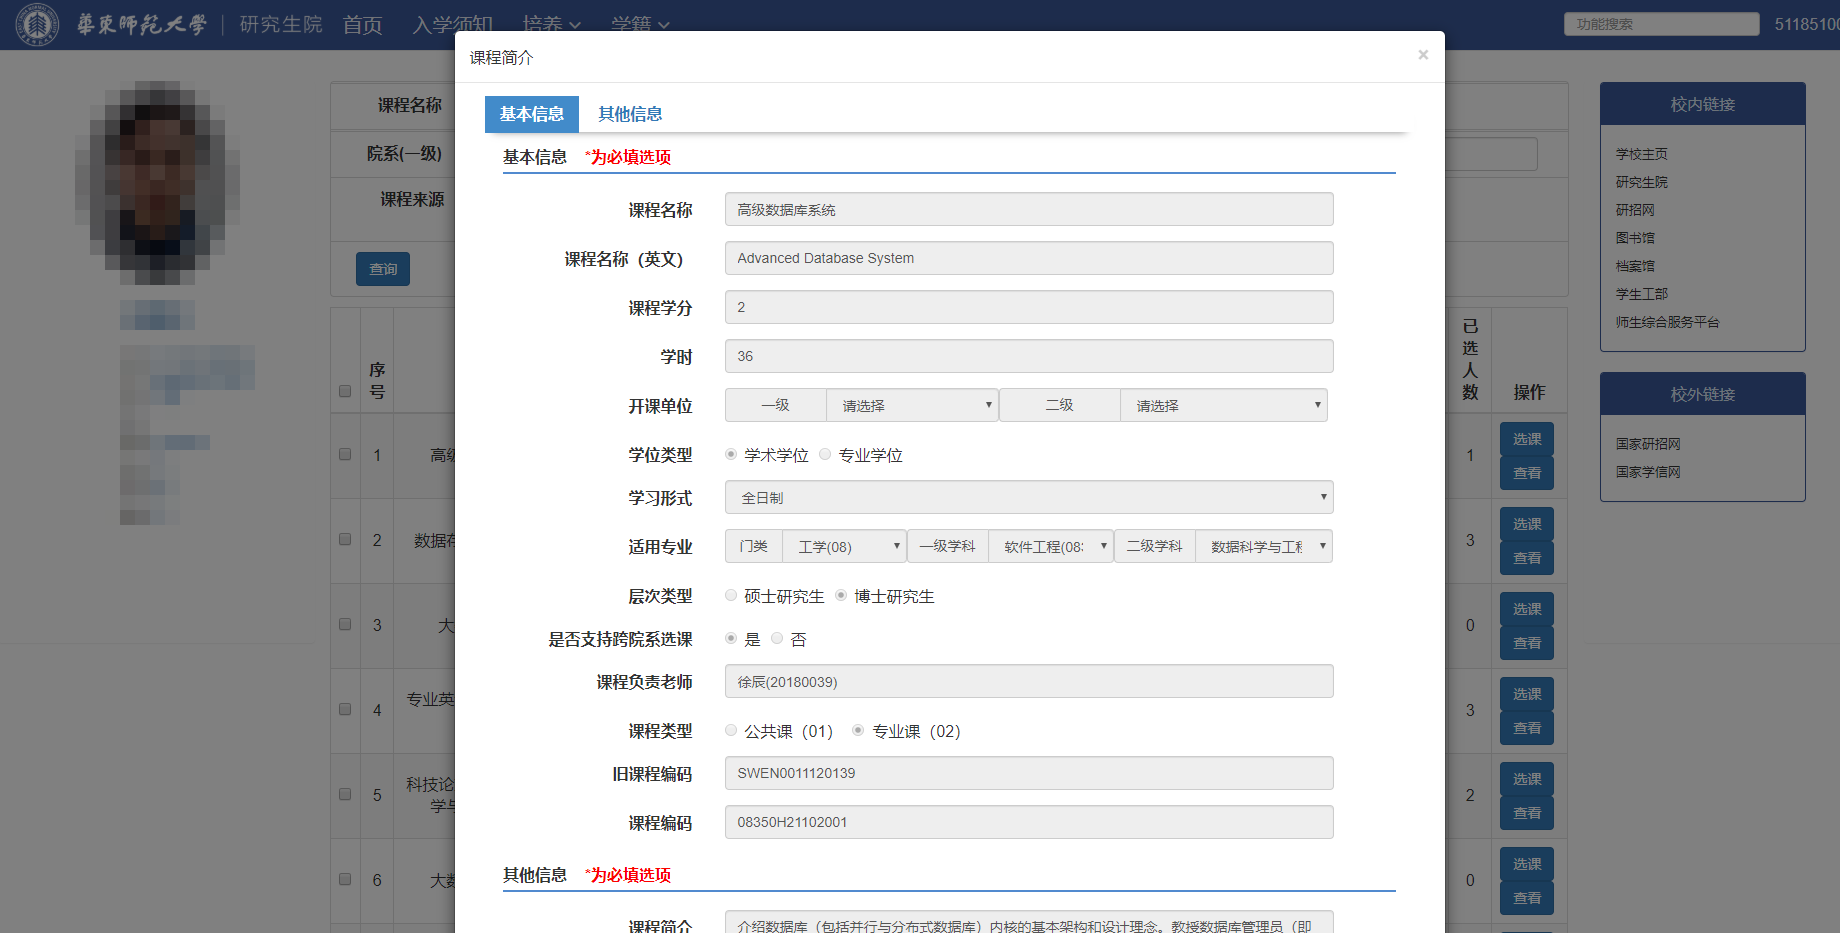Choose the 硕士研究生 radio option
The image size is (1840, 933).
coord(731,596)
